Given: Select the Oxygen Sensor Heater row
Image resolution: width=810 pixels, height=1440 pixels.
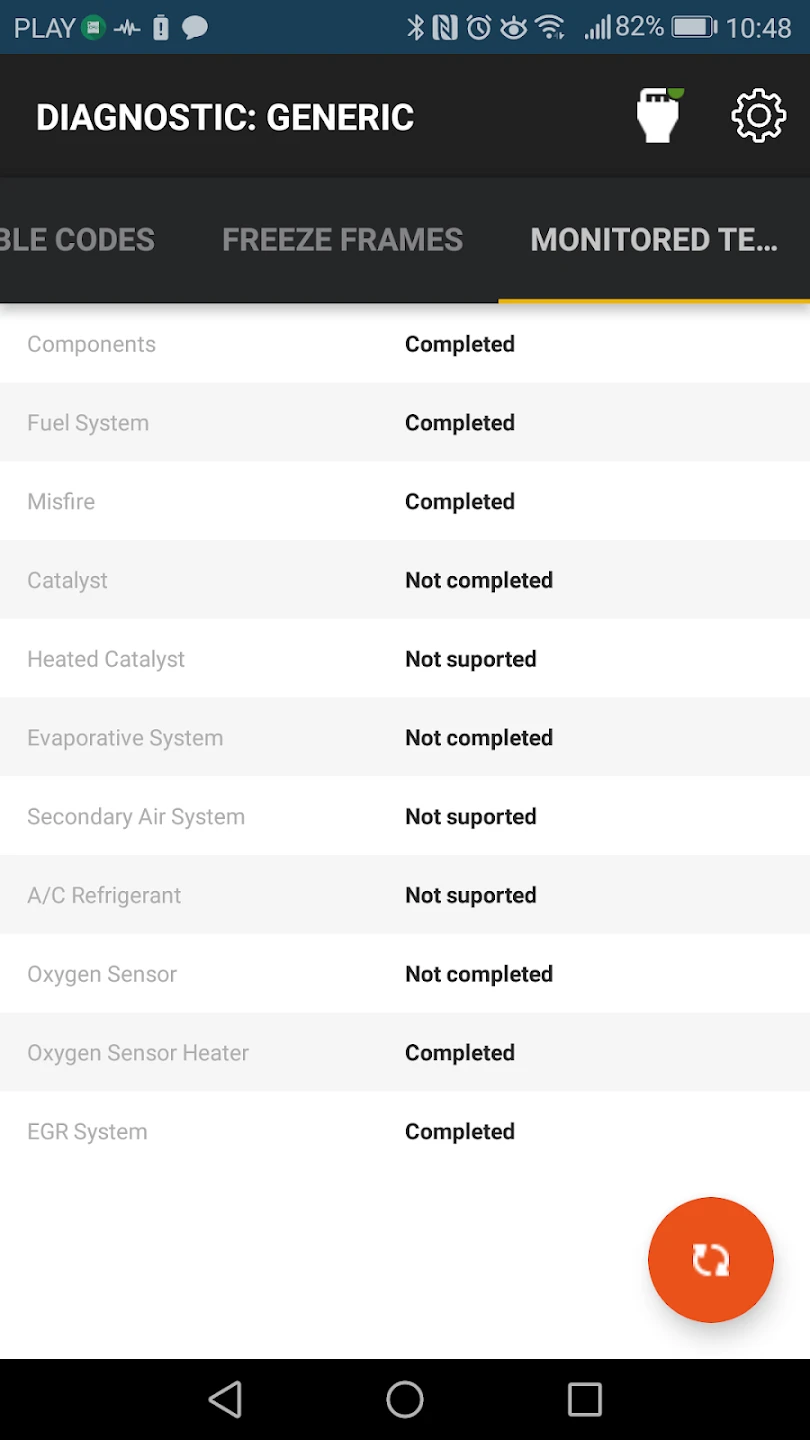Looking at the screenshot, I should pyautogui.click(x=405, y=1053).
